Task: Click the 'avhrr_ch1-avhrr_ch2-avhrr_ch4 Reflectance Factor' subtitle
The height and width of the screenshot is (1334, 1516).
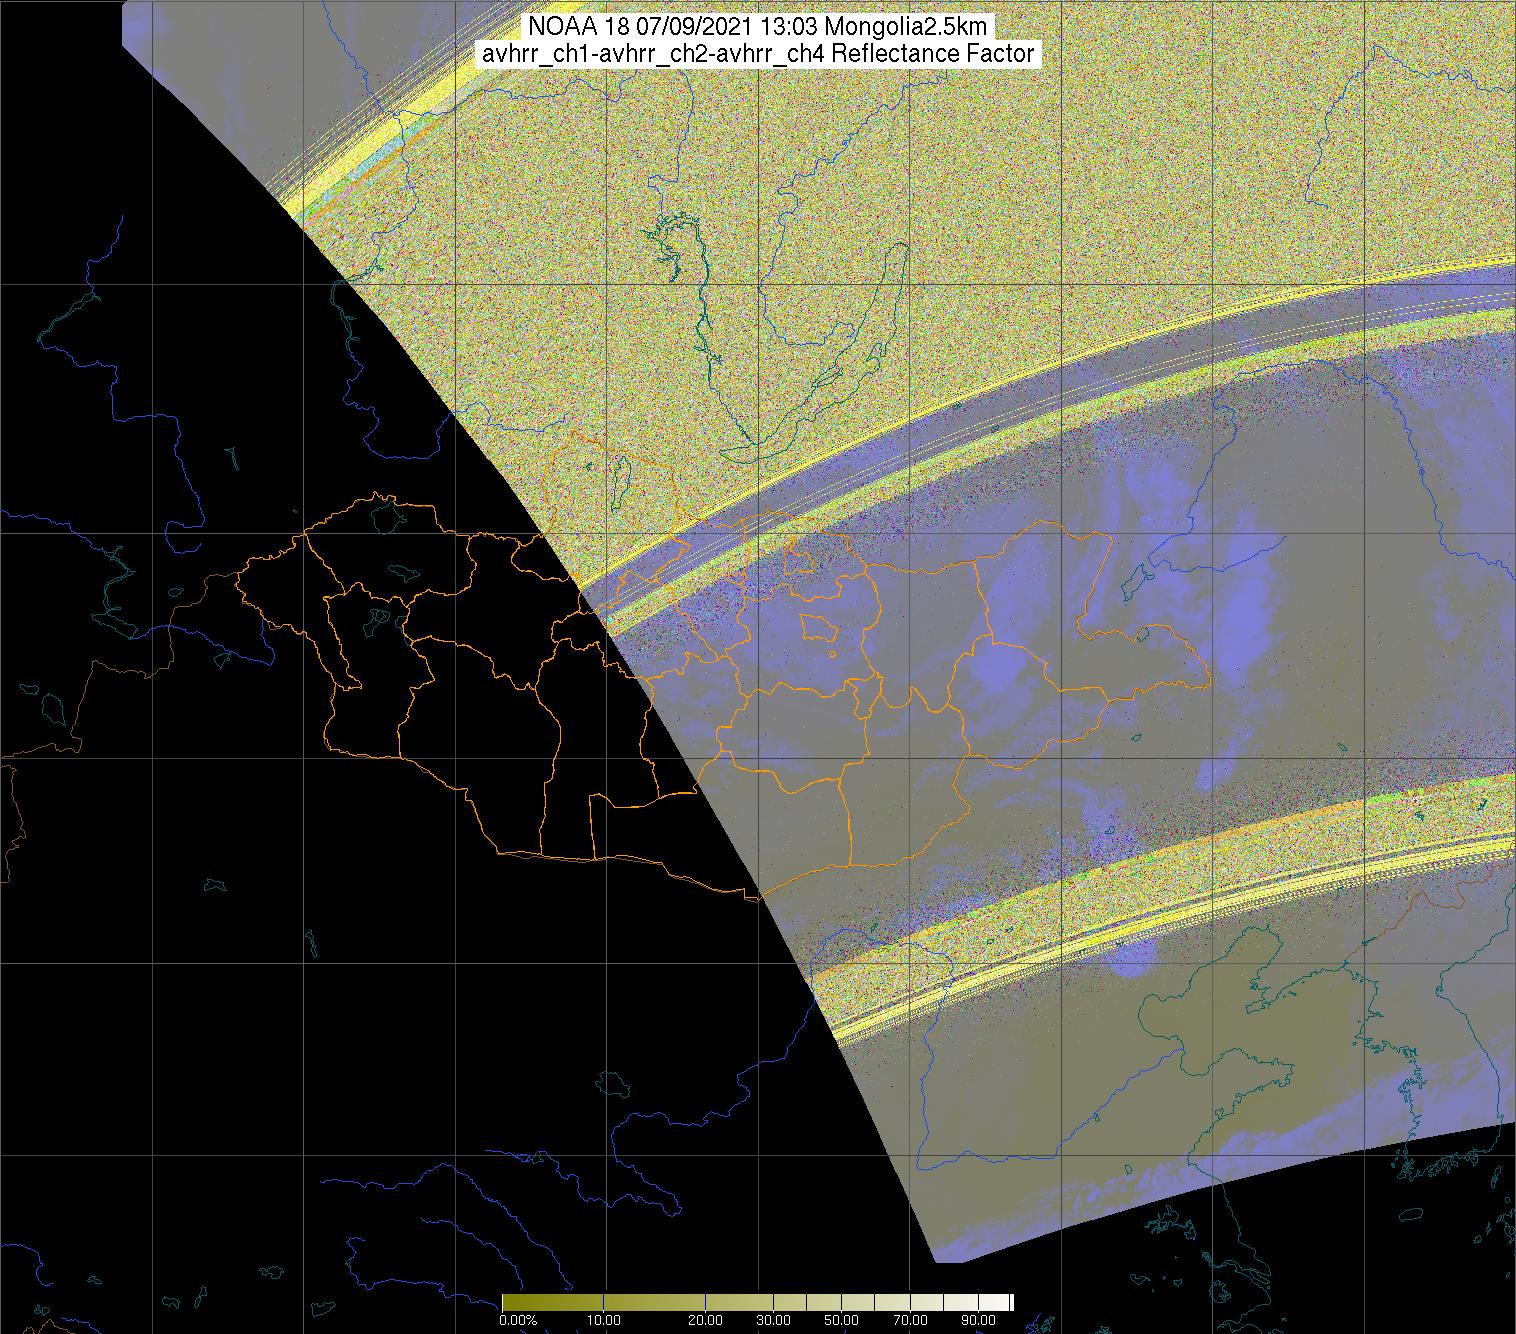Action: [x=757, y=53]
